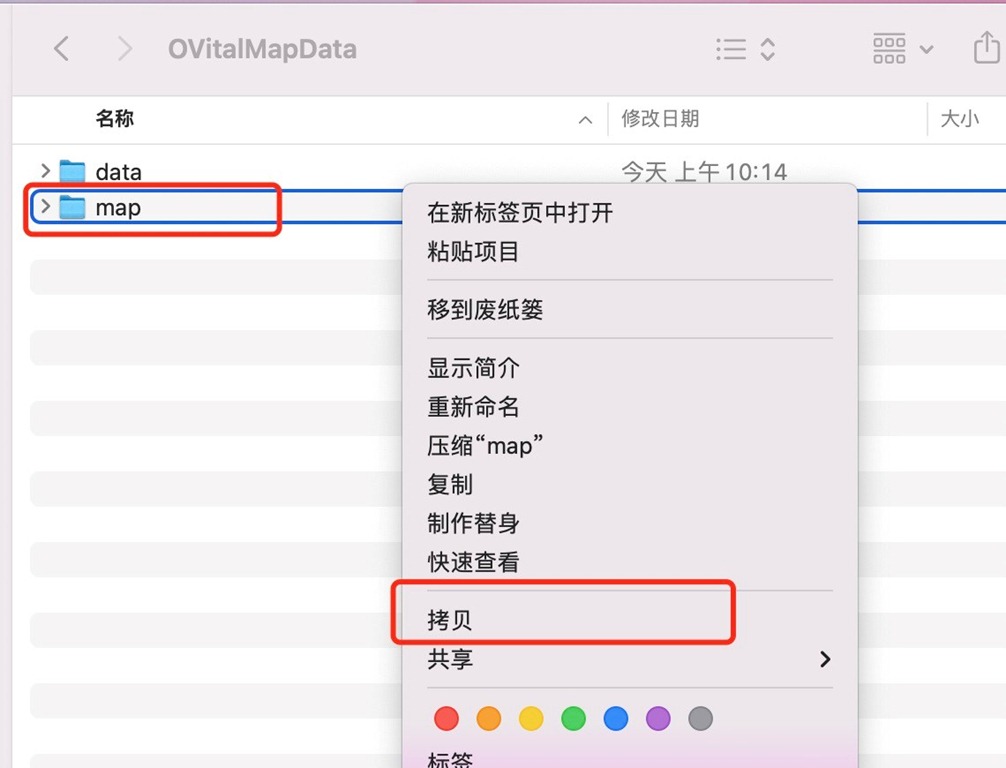Expand the data folder disclosure arrow
This screenshot has width=1006, height=768.
pyautogui.click(x=44, y=171)
